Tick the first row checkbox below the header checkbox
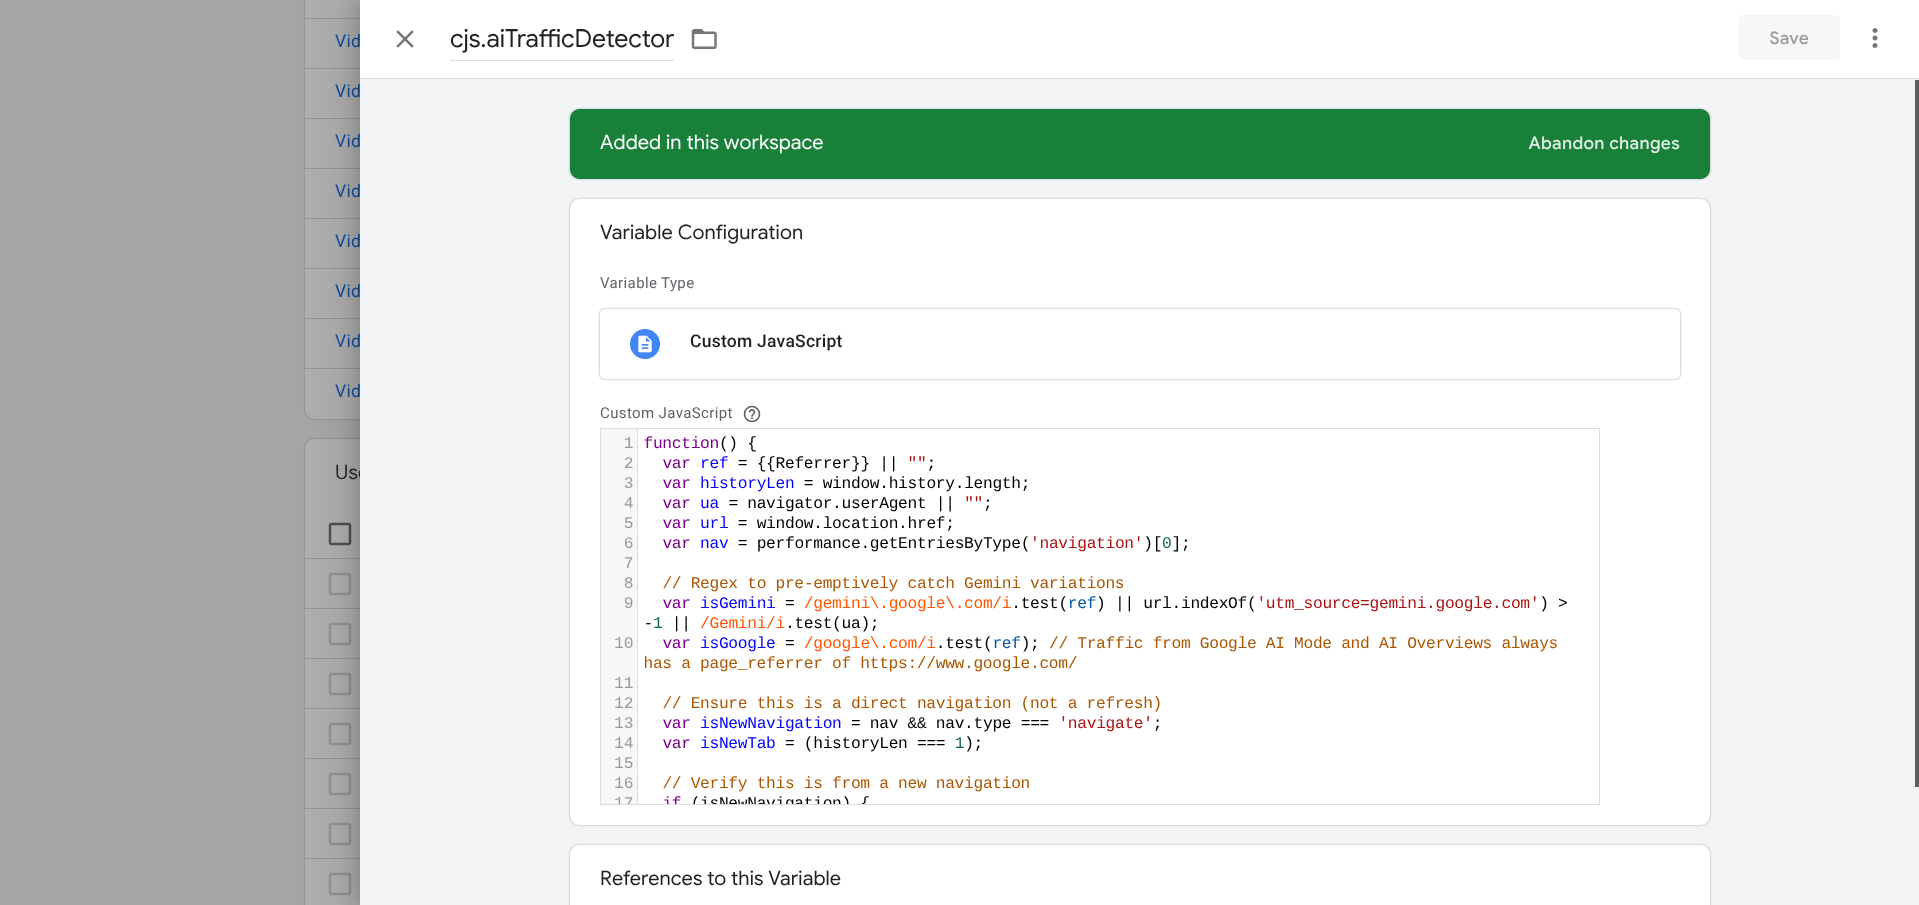Image resolution: width=1919 pixels, height=905 pixels. [x=340, y=584]
